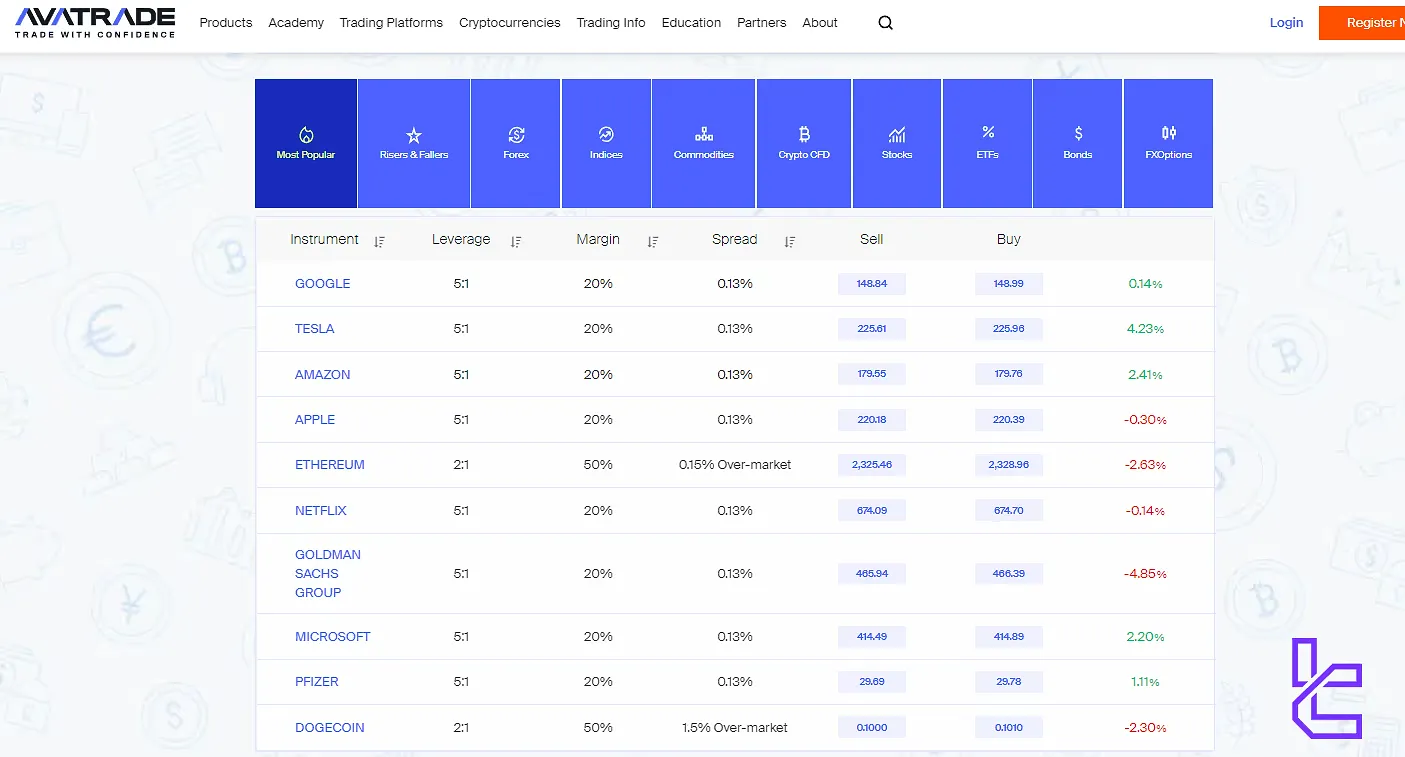Open the Cryptocurrencies menu
Viewport: 1405px width, 757px height.
coord(510,23)
